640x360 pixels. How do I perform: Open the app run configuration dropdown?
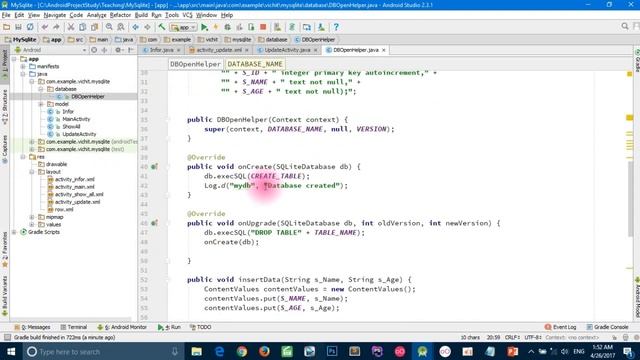coord(184,27)
